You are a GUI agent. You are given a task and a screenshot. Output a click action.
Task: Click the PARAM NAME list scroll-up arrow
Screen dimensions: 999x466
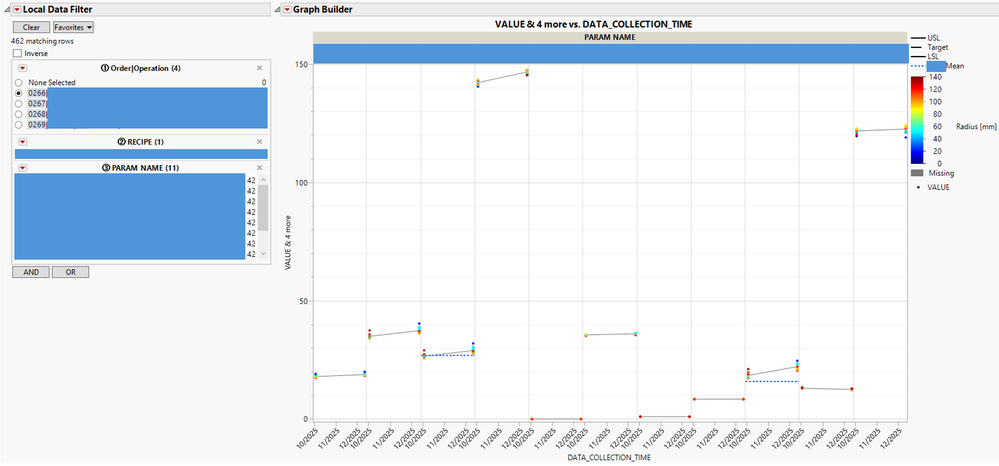click(x=263, y=180)
